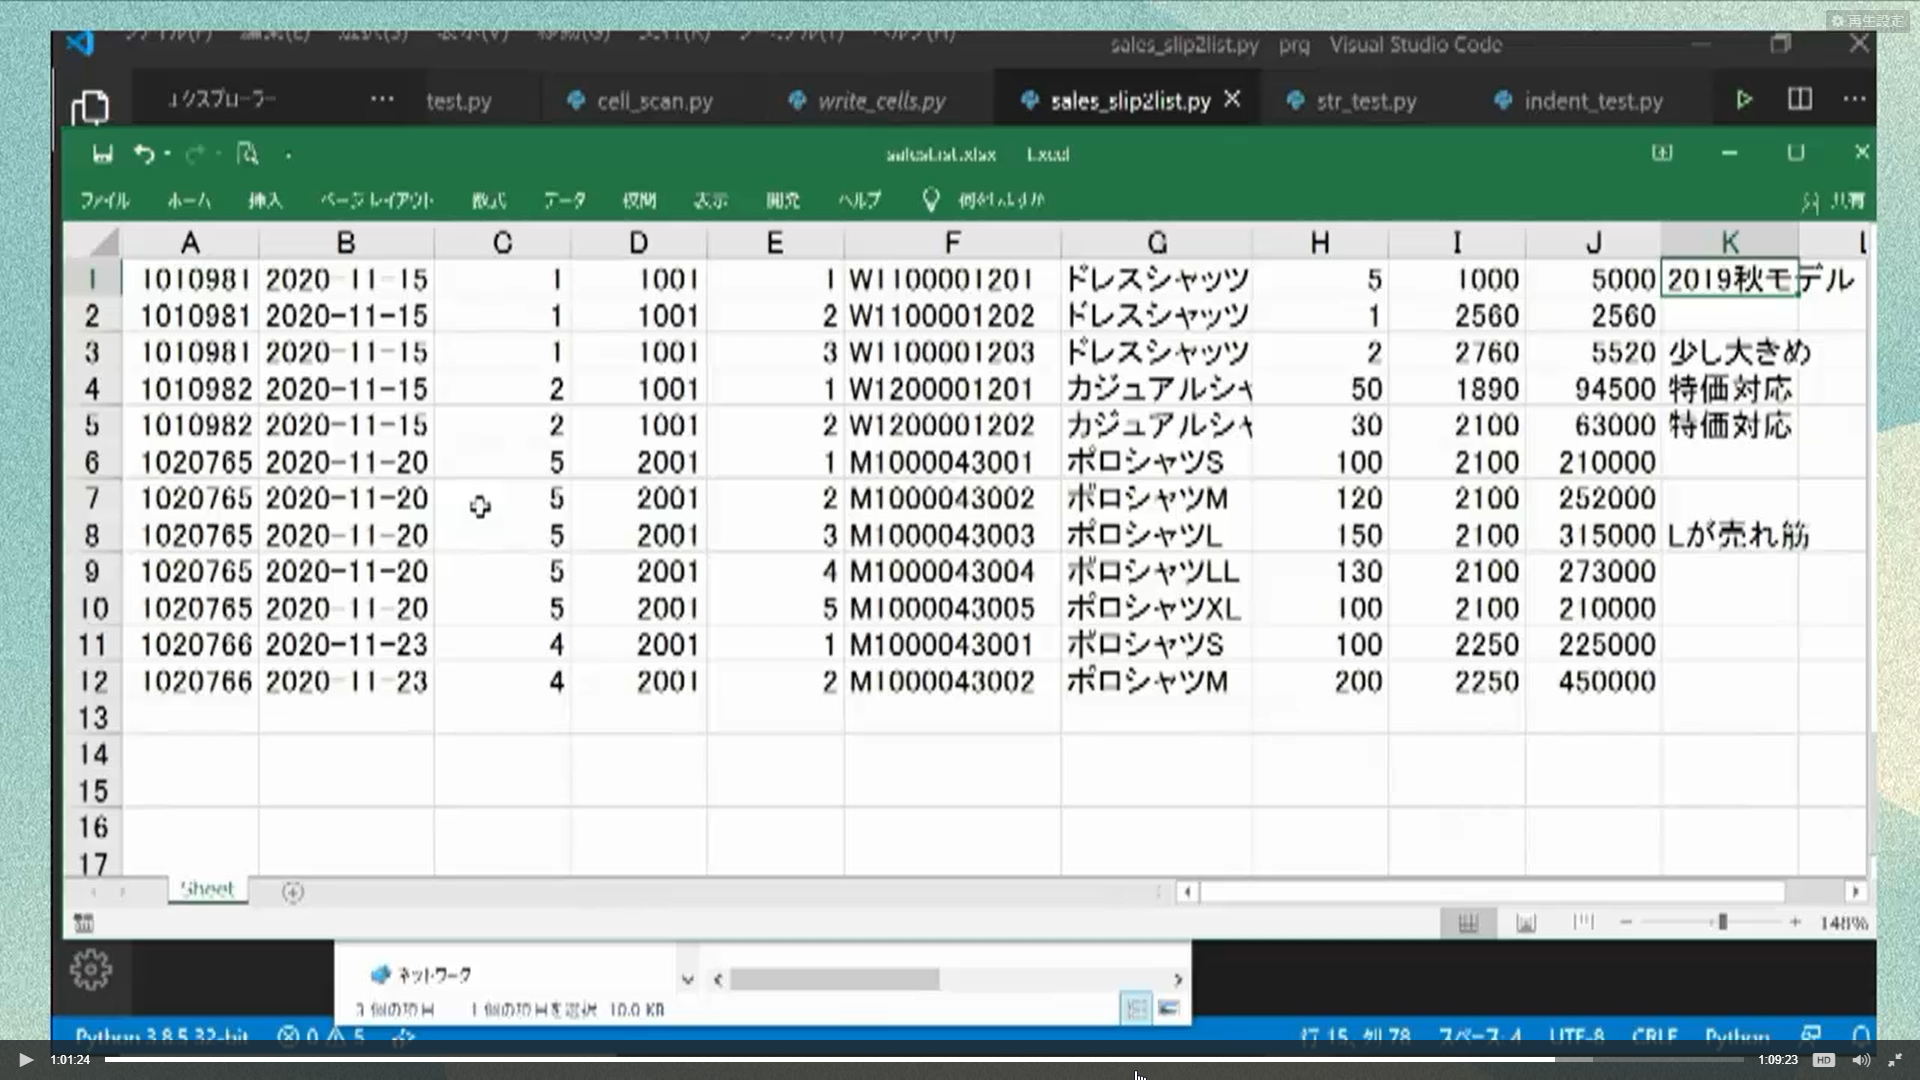
Task: Click the VS Code logo icon
Action: 80,43
